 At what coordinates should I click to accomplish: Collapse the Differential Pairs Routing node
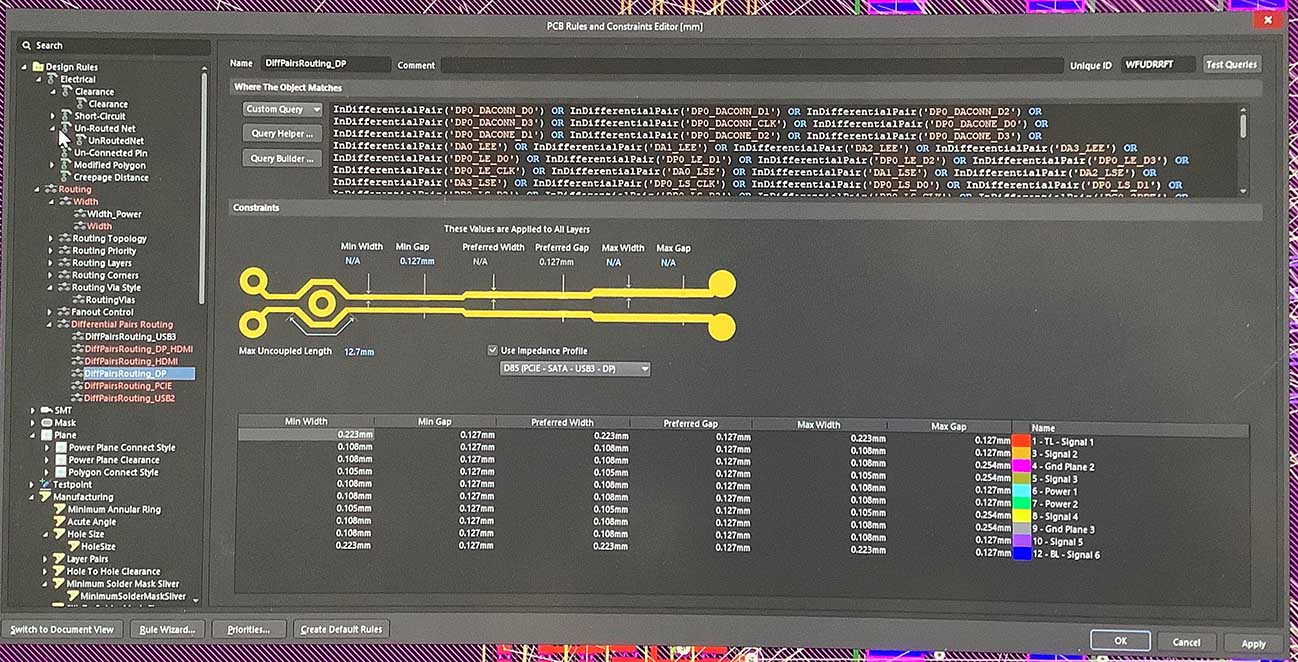pos(50,324)
